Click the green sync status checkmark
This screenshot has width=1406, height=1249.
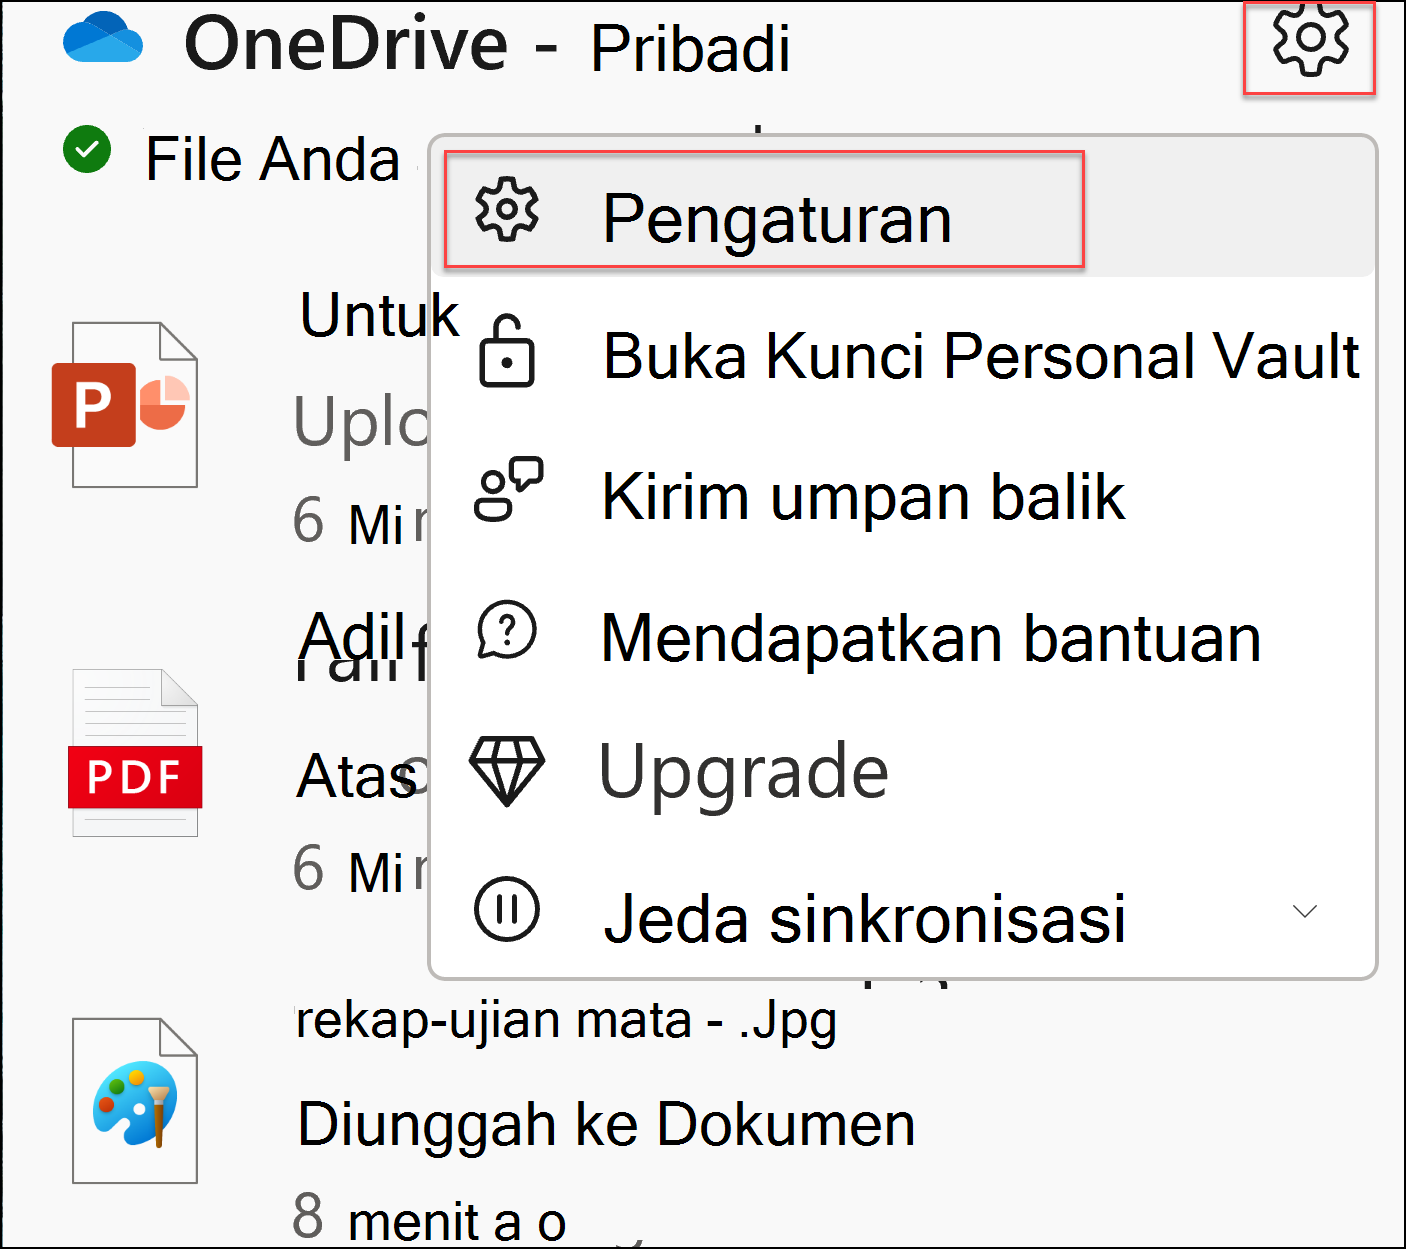(x=87, y=150)
